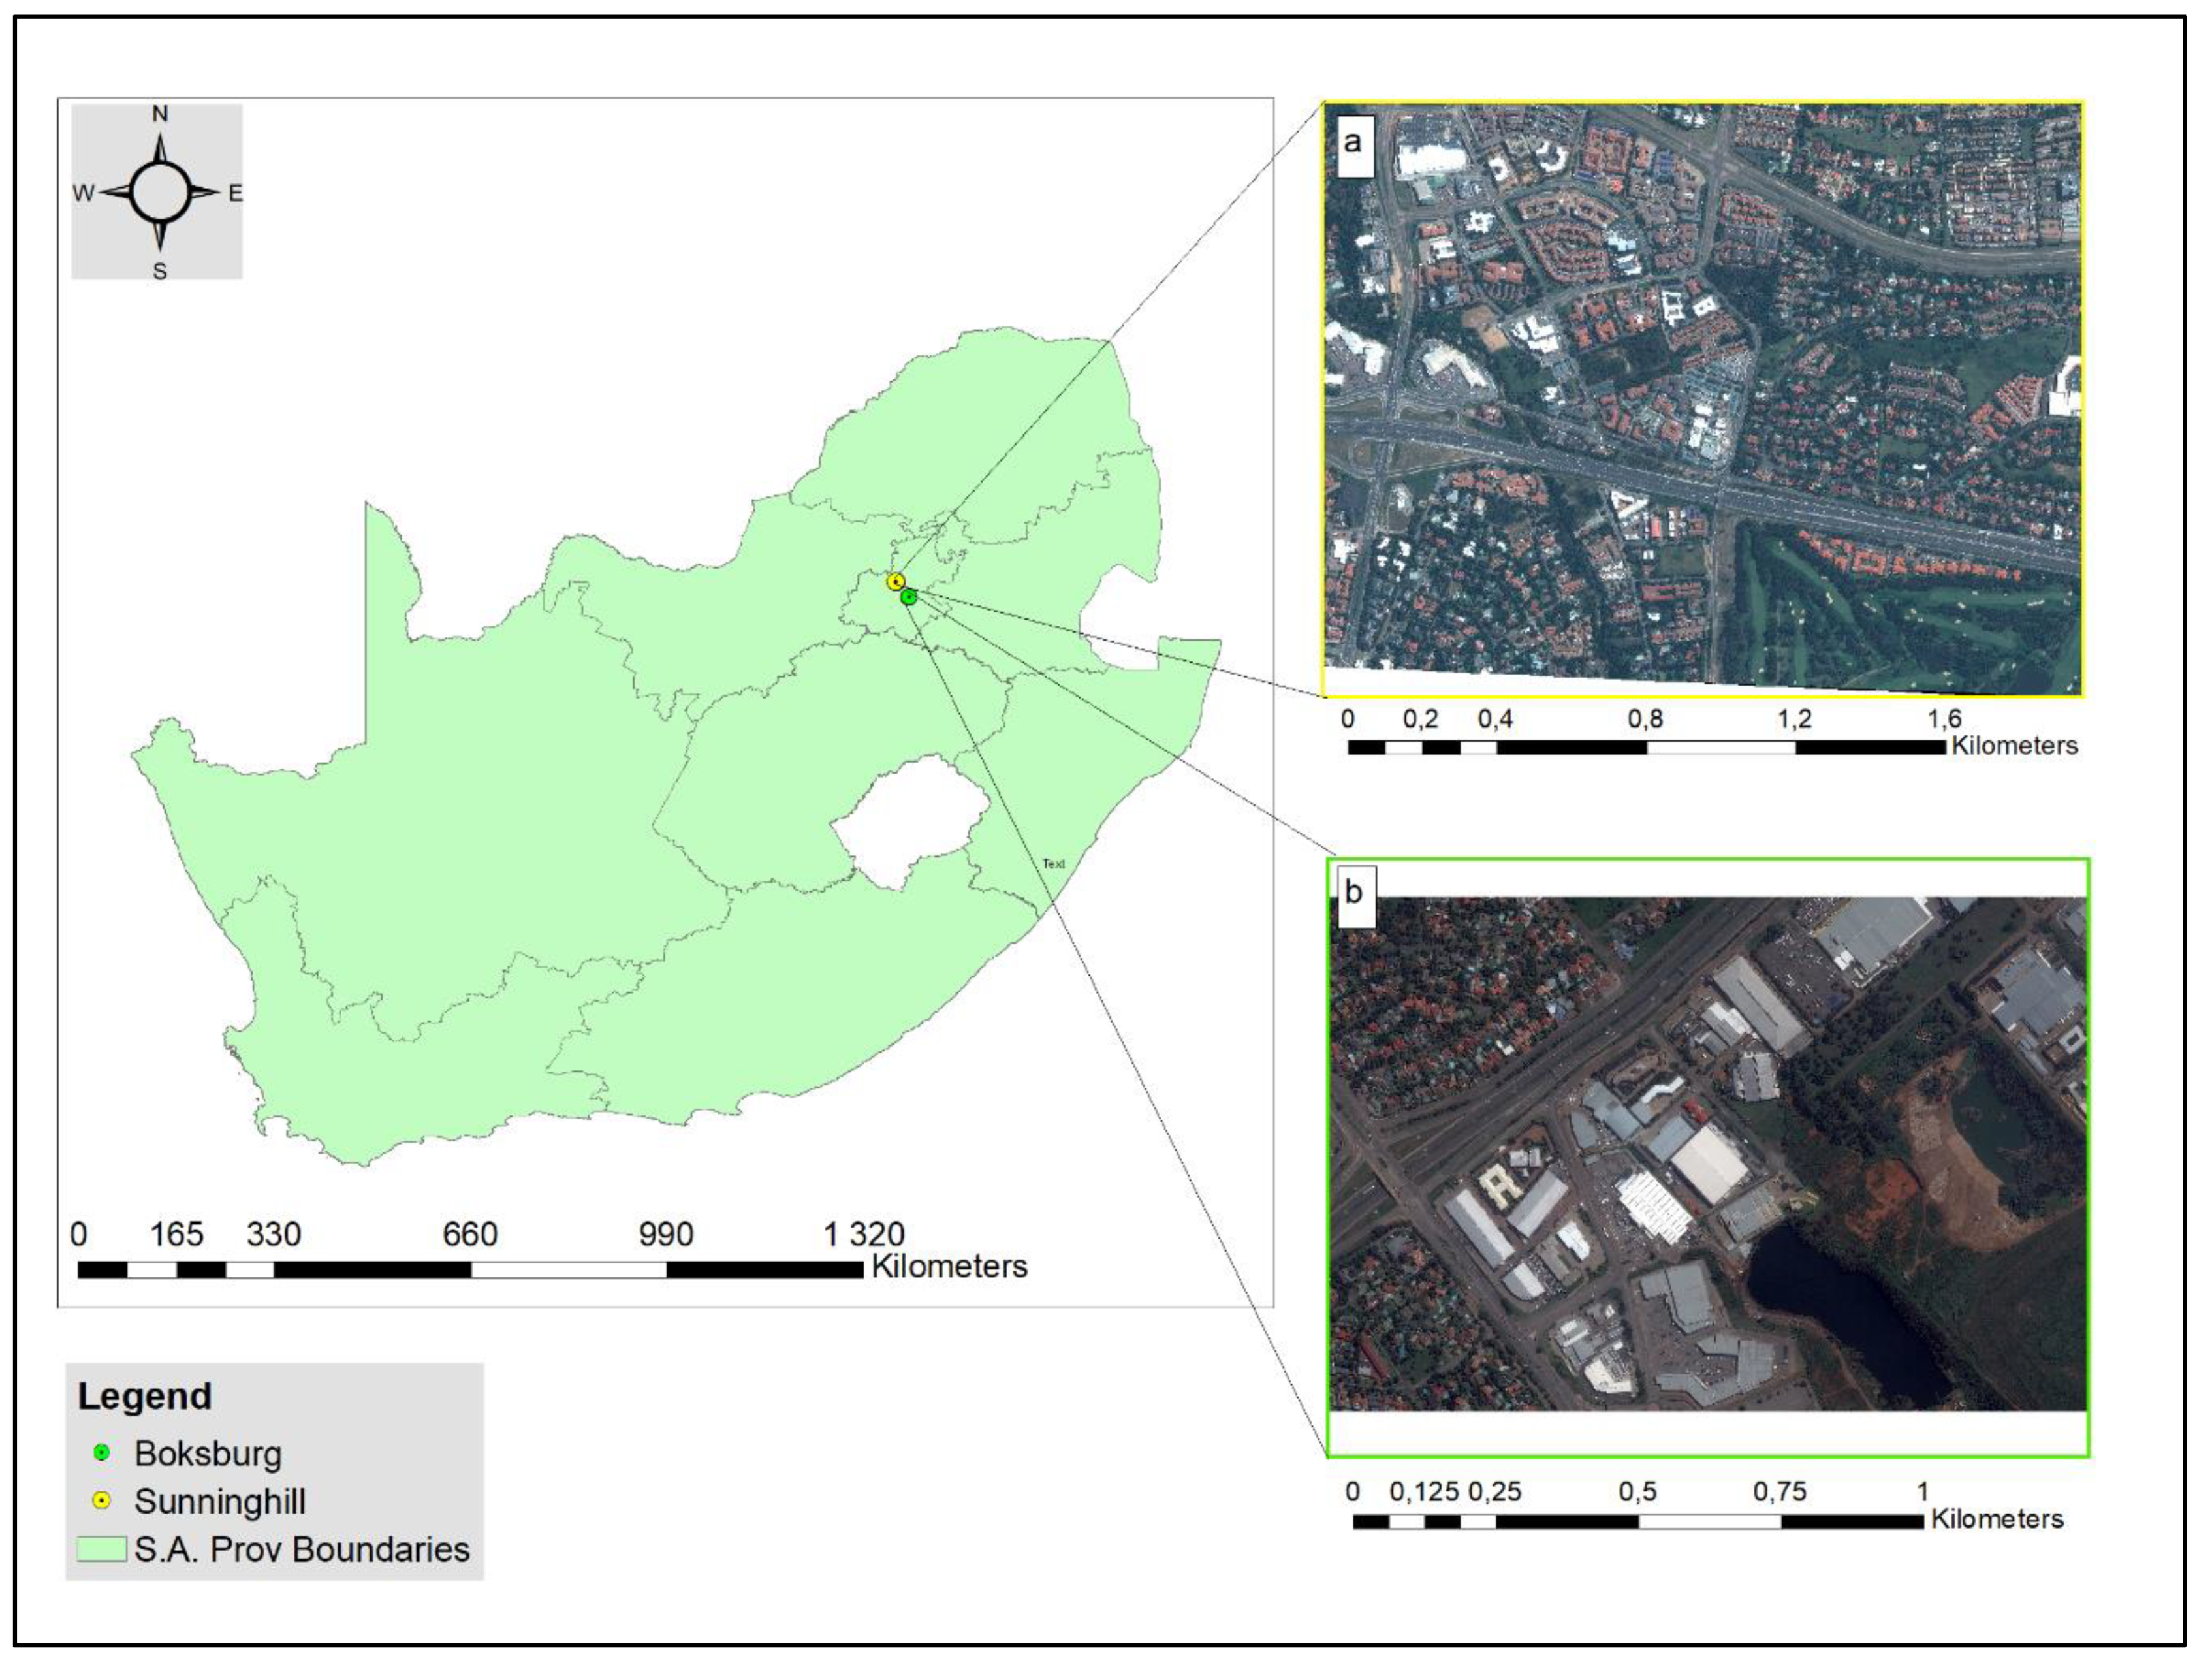This screenshot has width=2212, height=1667.
Task: Click the north arrow compass rose
Action: click(159, 192)
